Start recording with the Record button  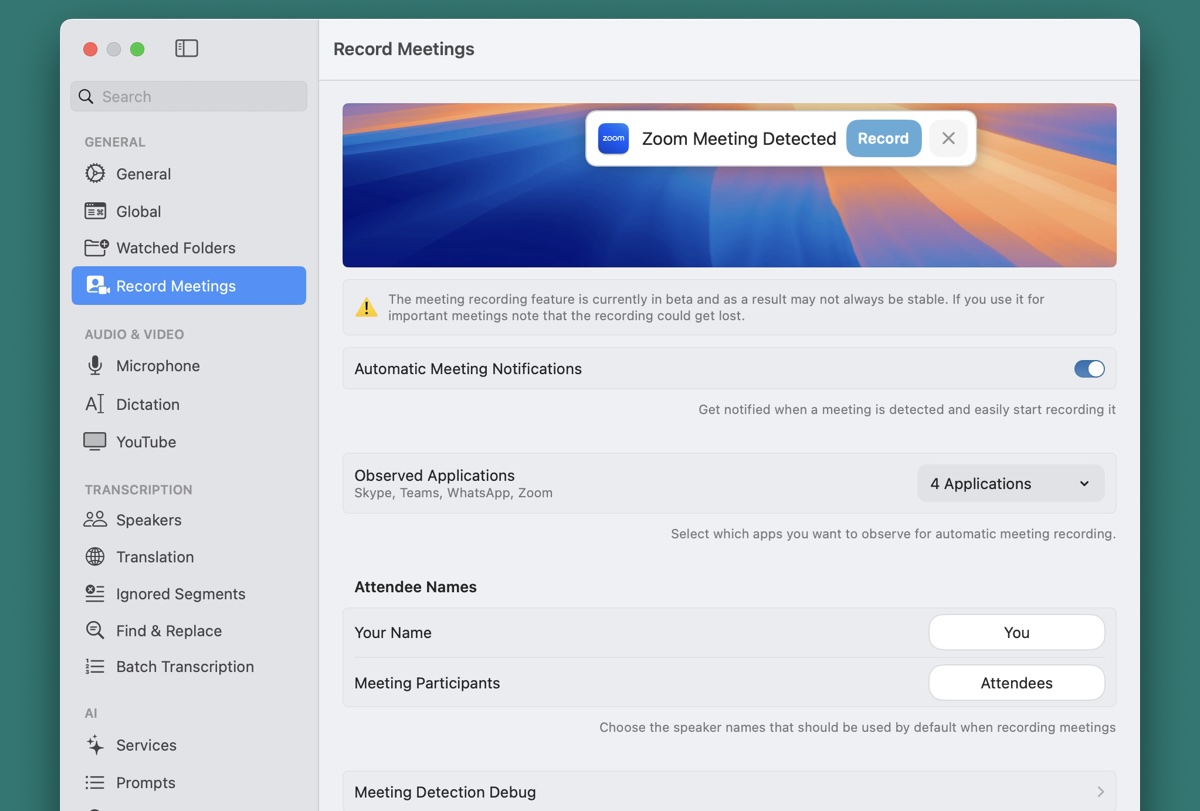coord(883,139)
